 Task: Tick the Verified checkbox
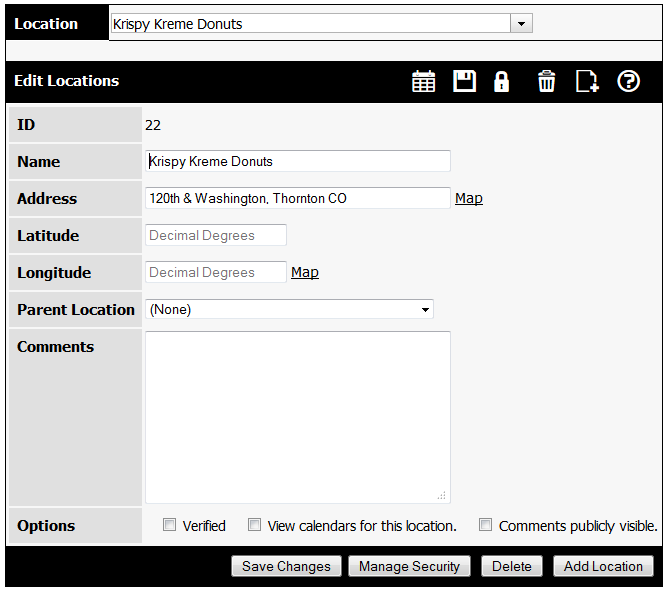(169, 524)
